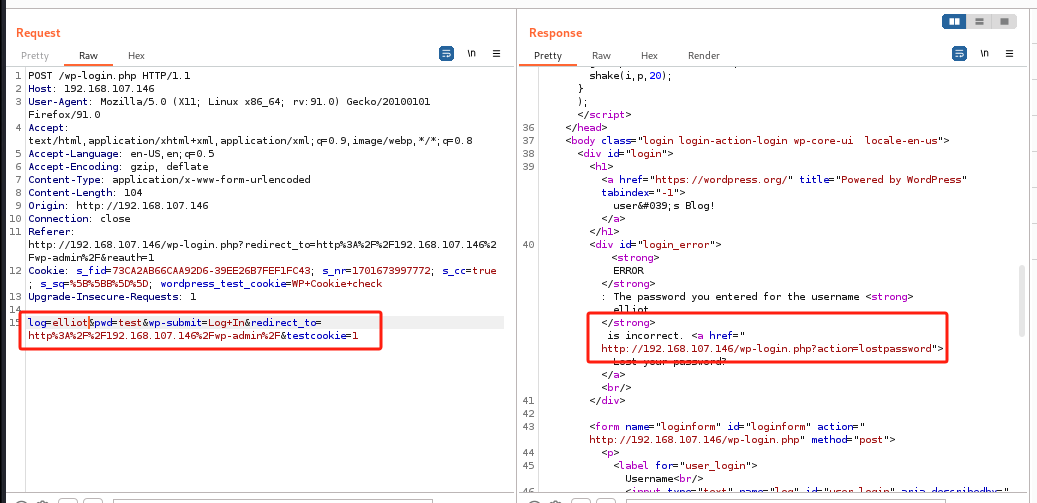Image resolution: width=1037 pixels, height=503 pixels.
Task: Switch to the Request Raw tab
Action: point(88,56)
